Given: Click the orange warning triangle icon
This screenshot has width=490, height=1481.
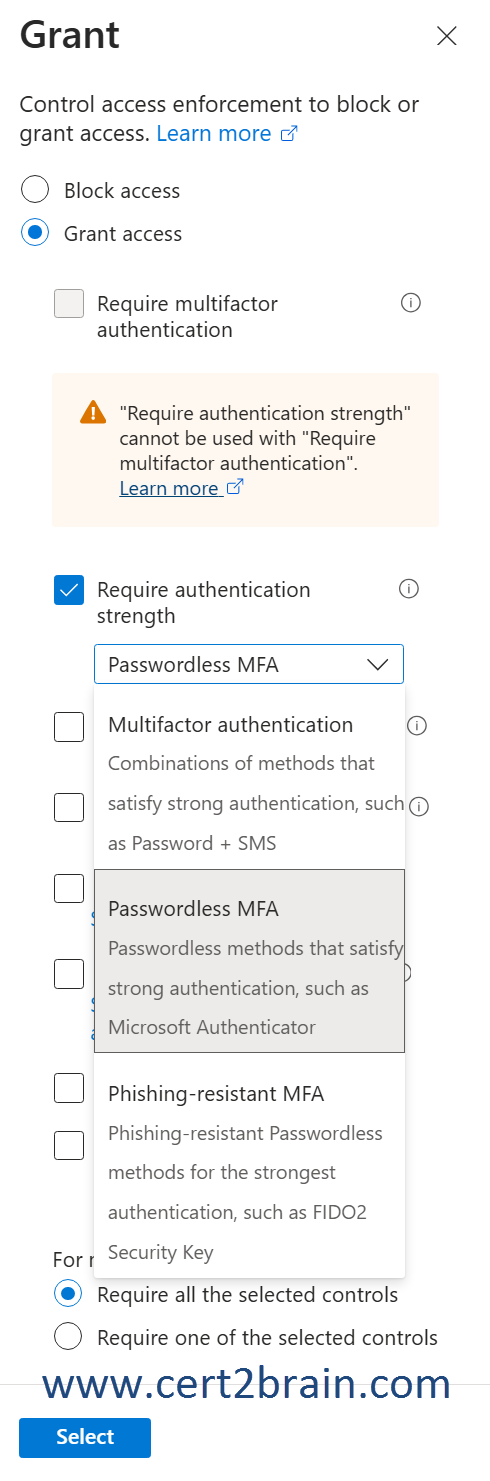Looking at the screenshot, I should click(93, 412).
